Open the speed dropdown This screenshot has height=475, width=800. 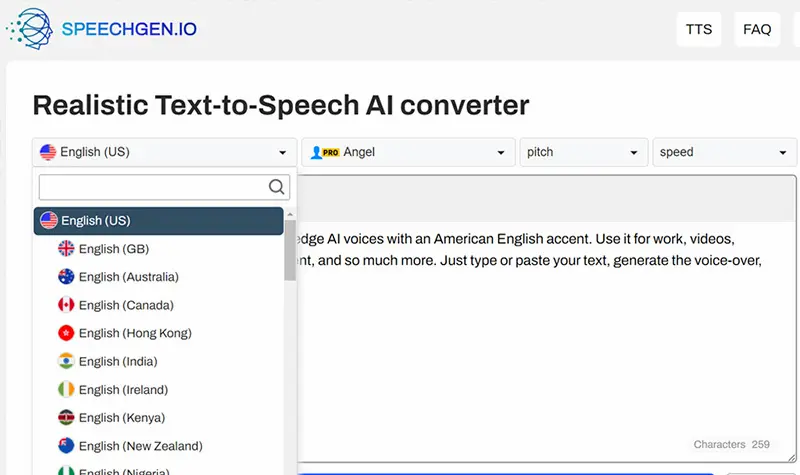tap(724, 152)
